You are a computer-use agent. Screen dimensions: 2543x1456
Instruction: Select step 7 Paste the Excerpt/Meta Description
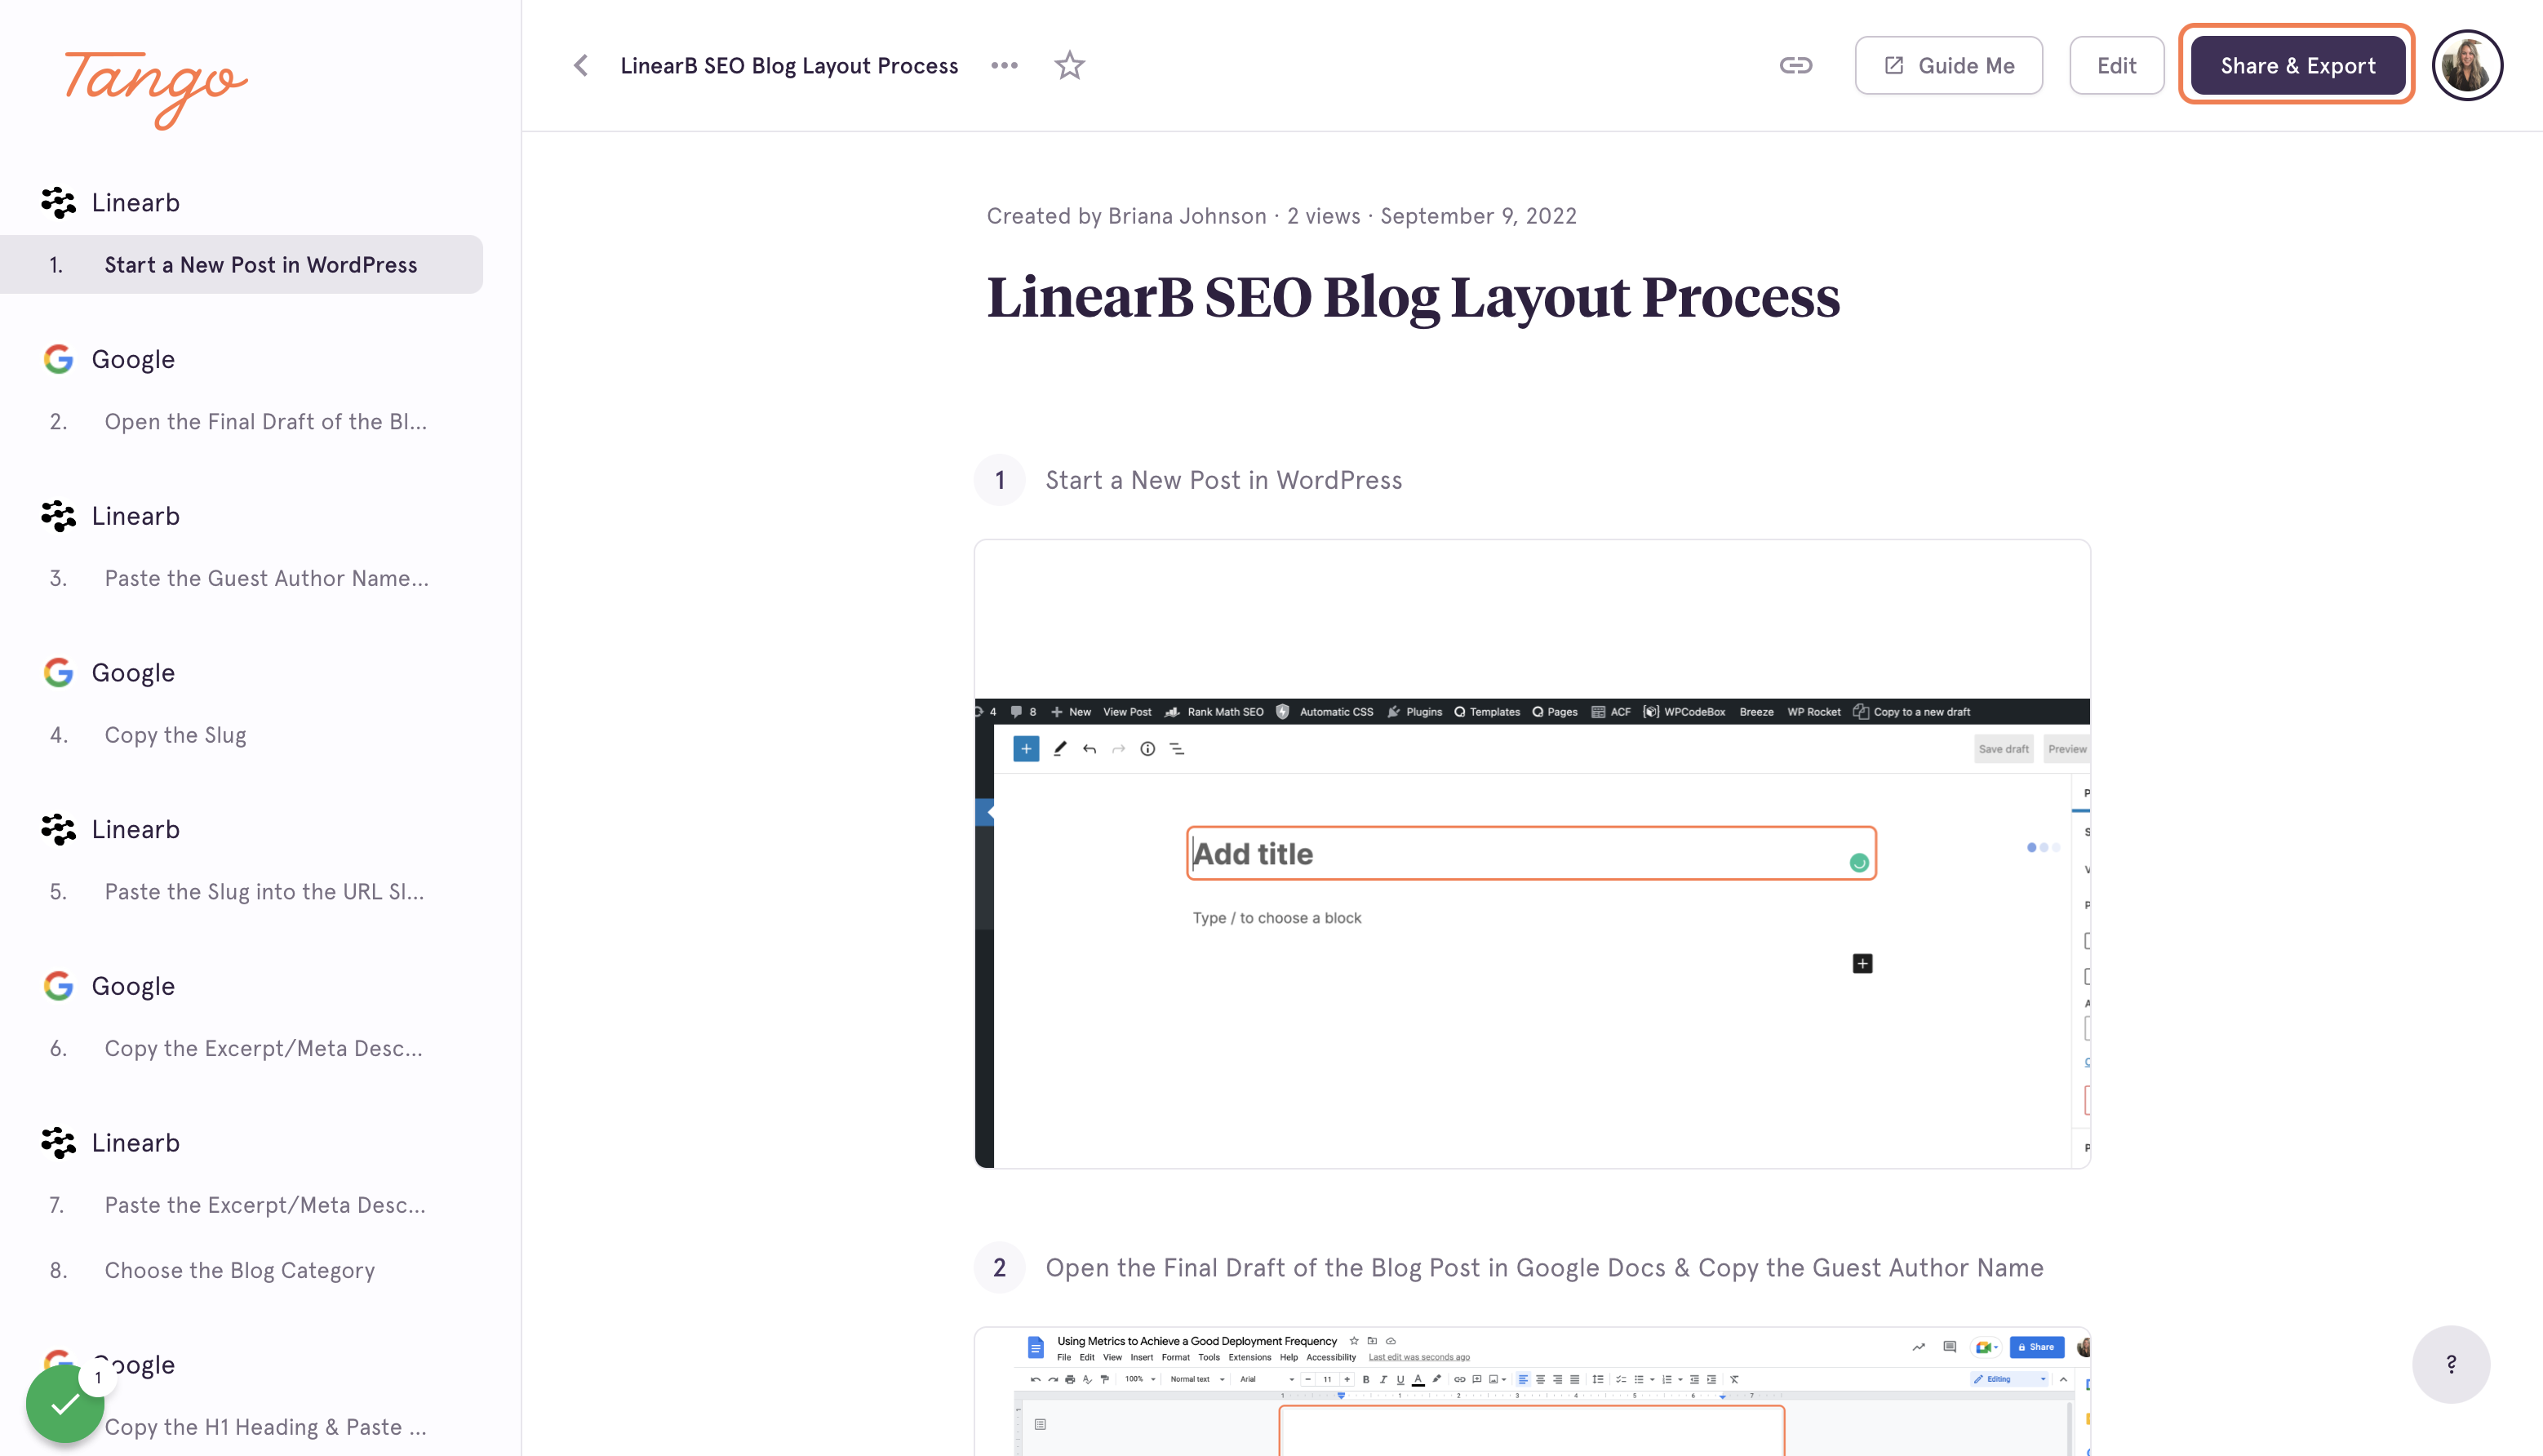click(241, 1205)
